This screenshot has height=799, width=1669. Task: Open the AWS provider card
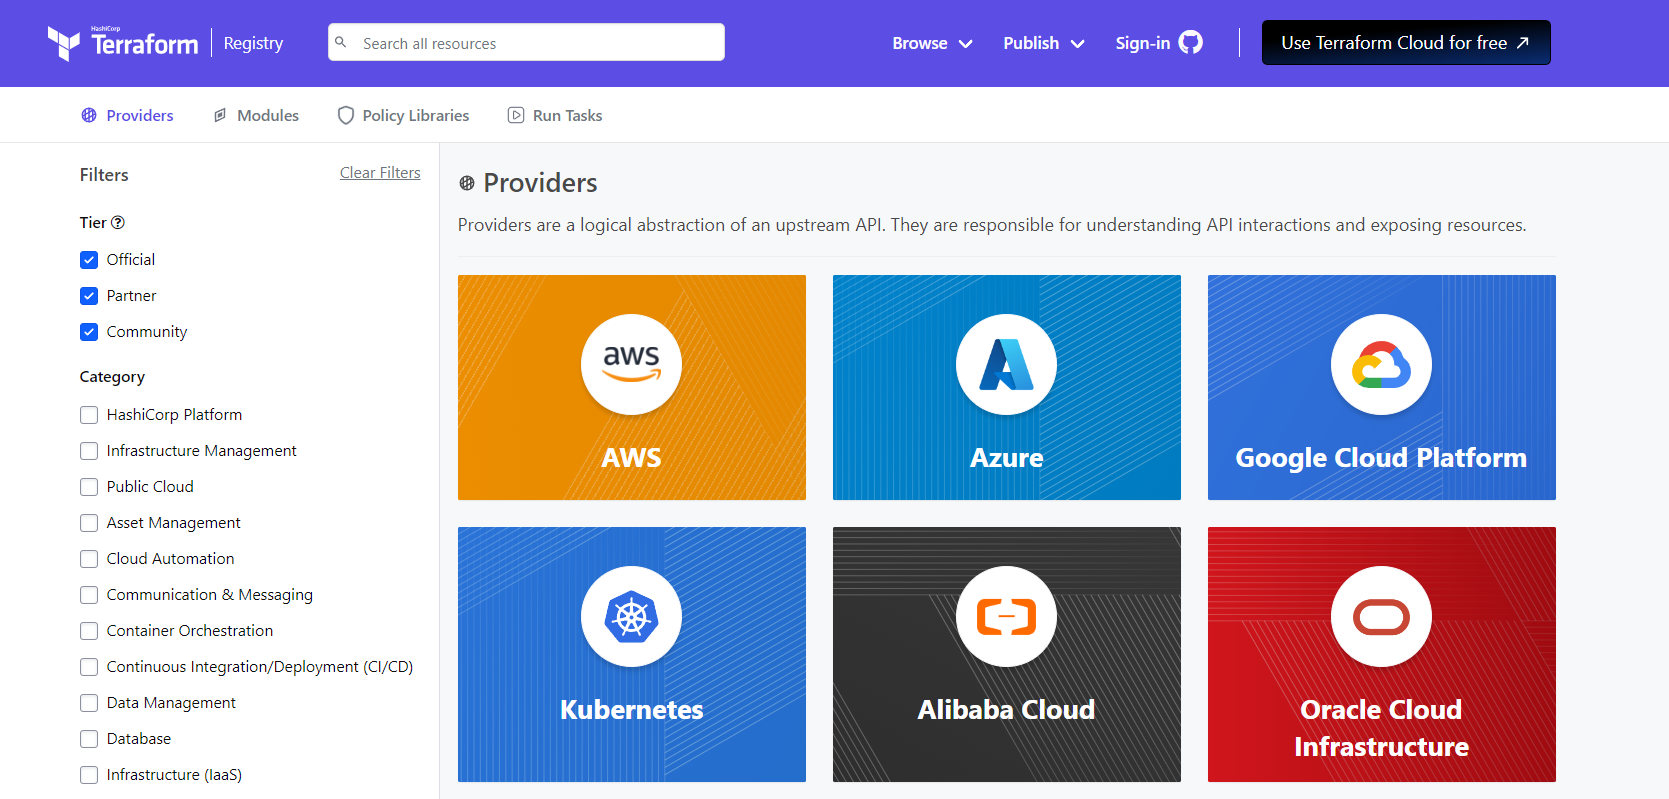tap(632, 387)
